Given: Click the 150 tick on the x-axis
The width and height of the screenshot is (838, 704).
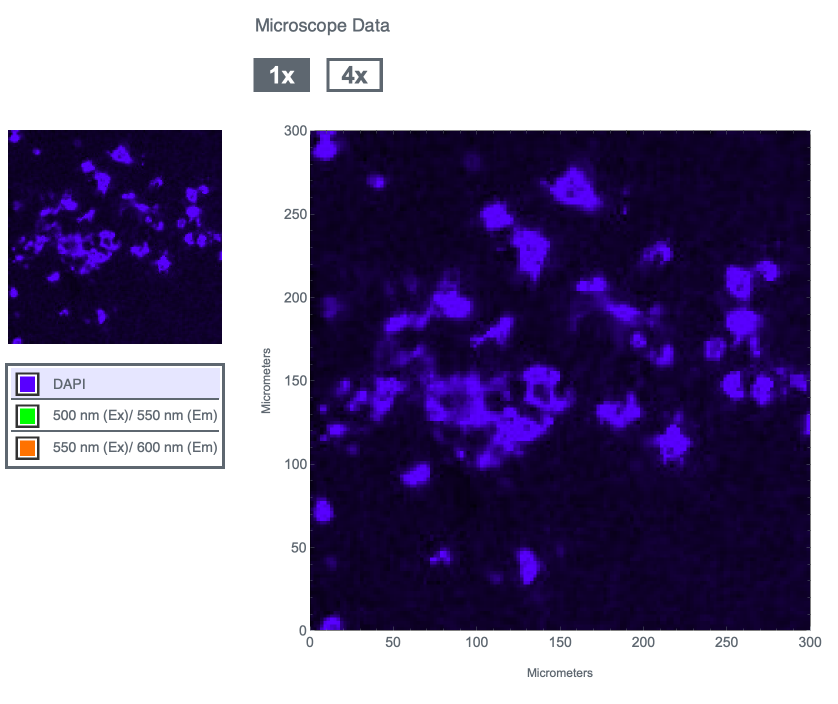Looking at the screenshot, I should coord(559,644).
